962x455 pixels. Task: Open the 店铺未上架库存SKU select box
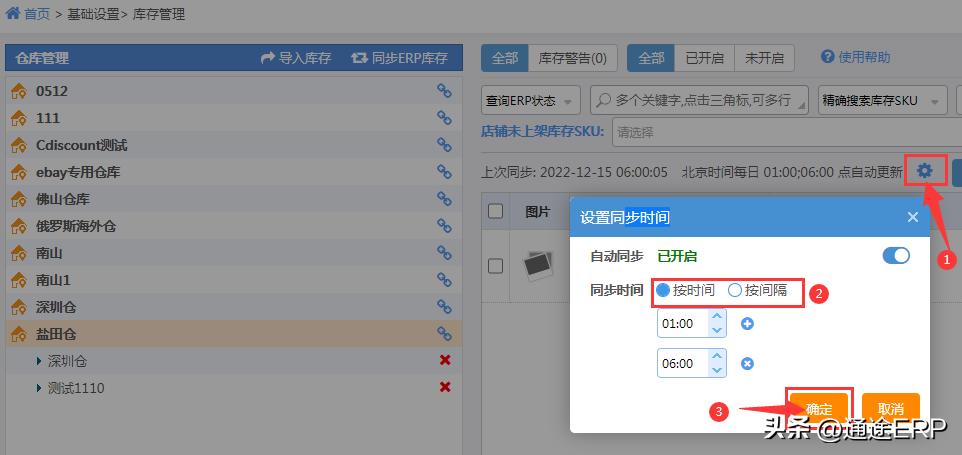[x=787, y=132]
